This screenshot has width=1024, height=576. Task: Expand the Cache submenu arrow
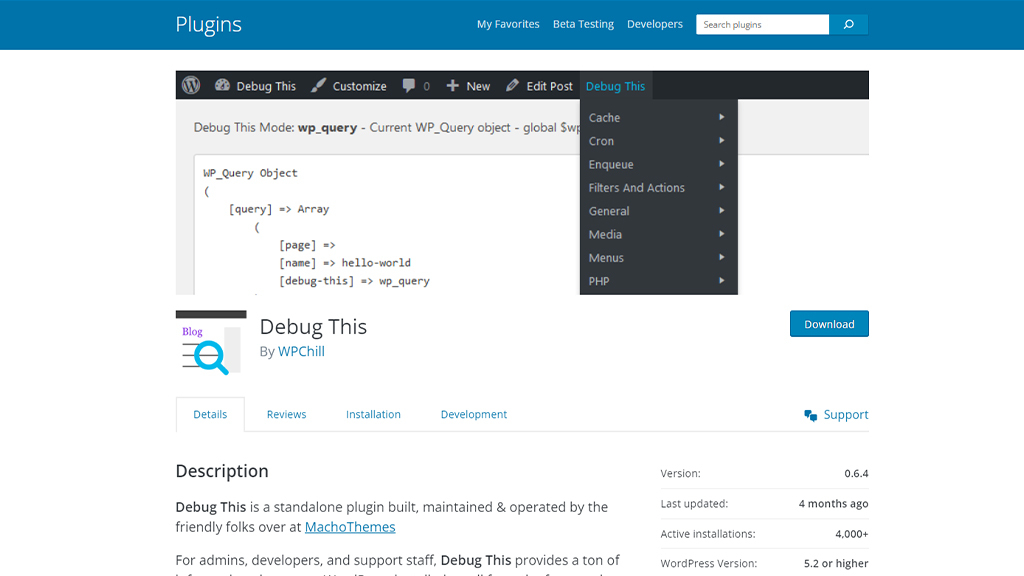(721, 117)
